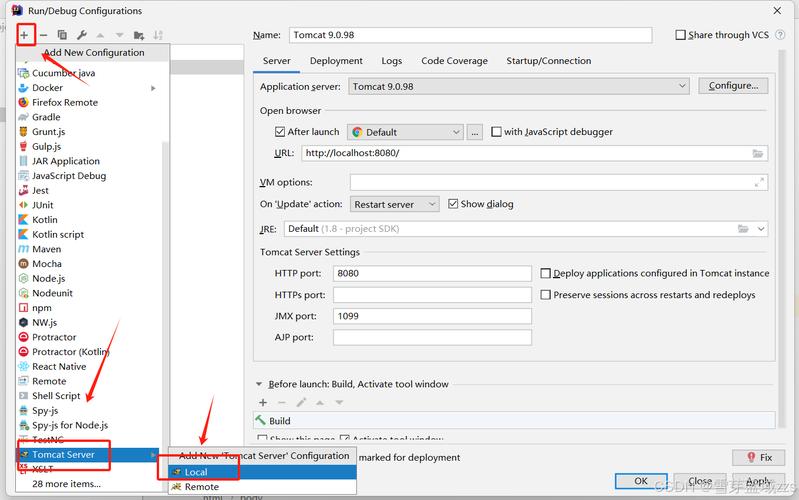Viewport: 799px width, 500px height.
Task: Click the Sort Configurations icon
Action: click(x=158, y=35)
